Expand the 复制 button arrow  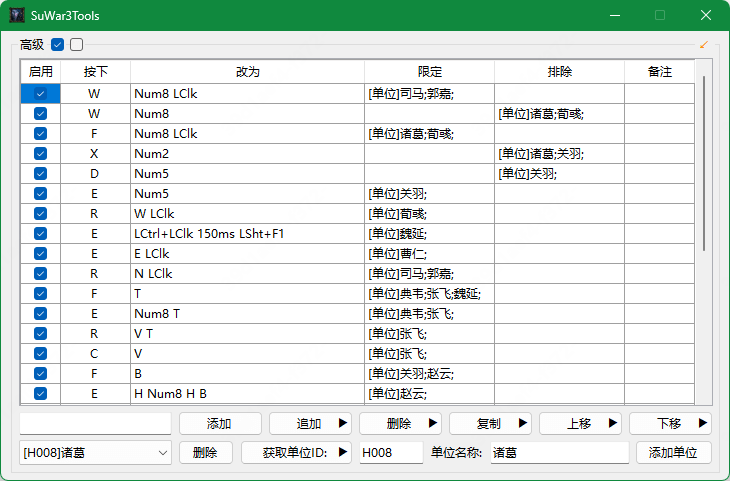click(x=523, y=424)
